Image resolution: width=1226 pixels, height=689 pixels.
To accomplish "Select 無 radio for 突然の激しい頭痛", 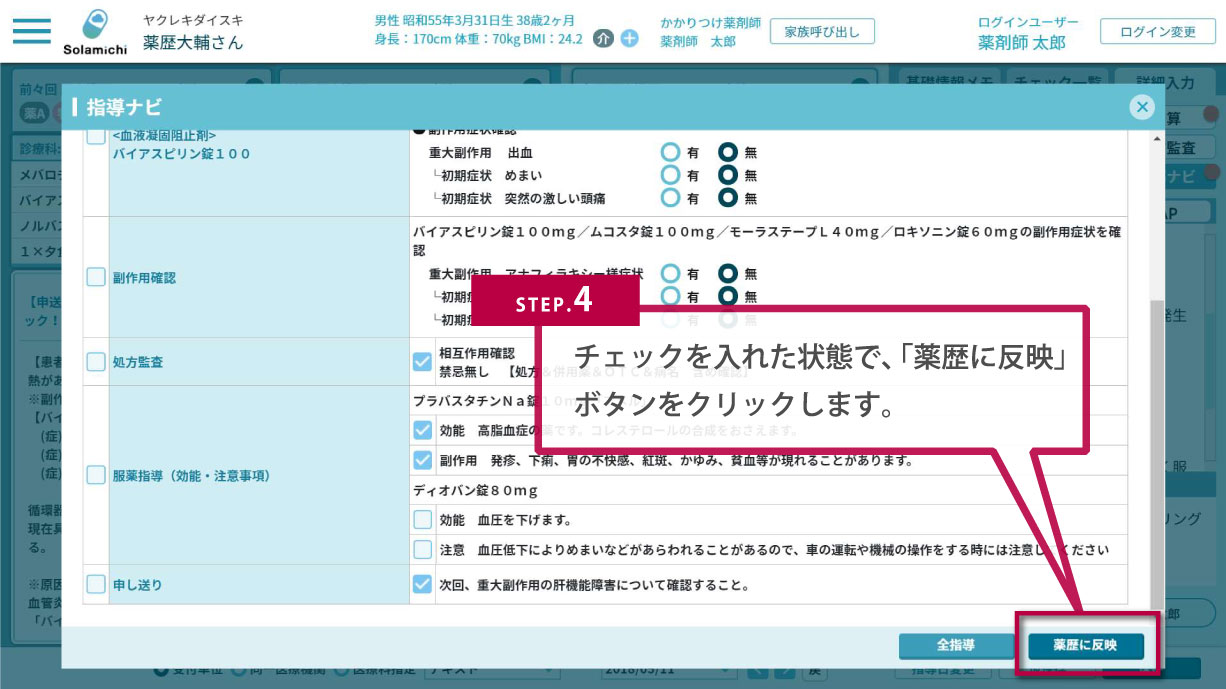I will click(728, 198).
